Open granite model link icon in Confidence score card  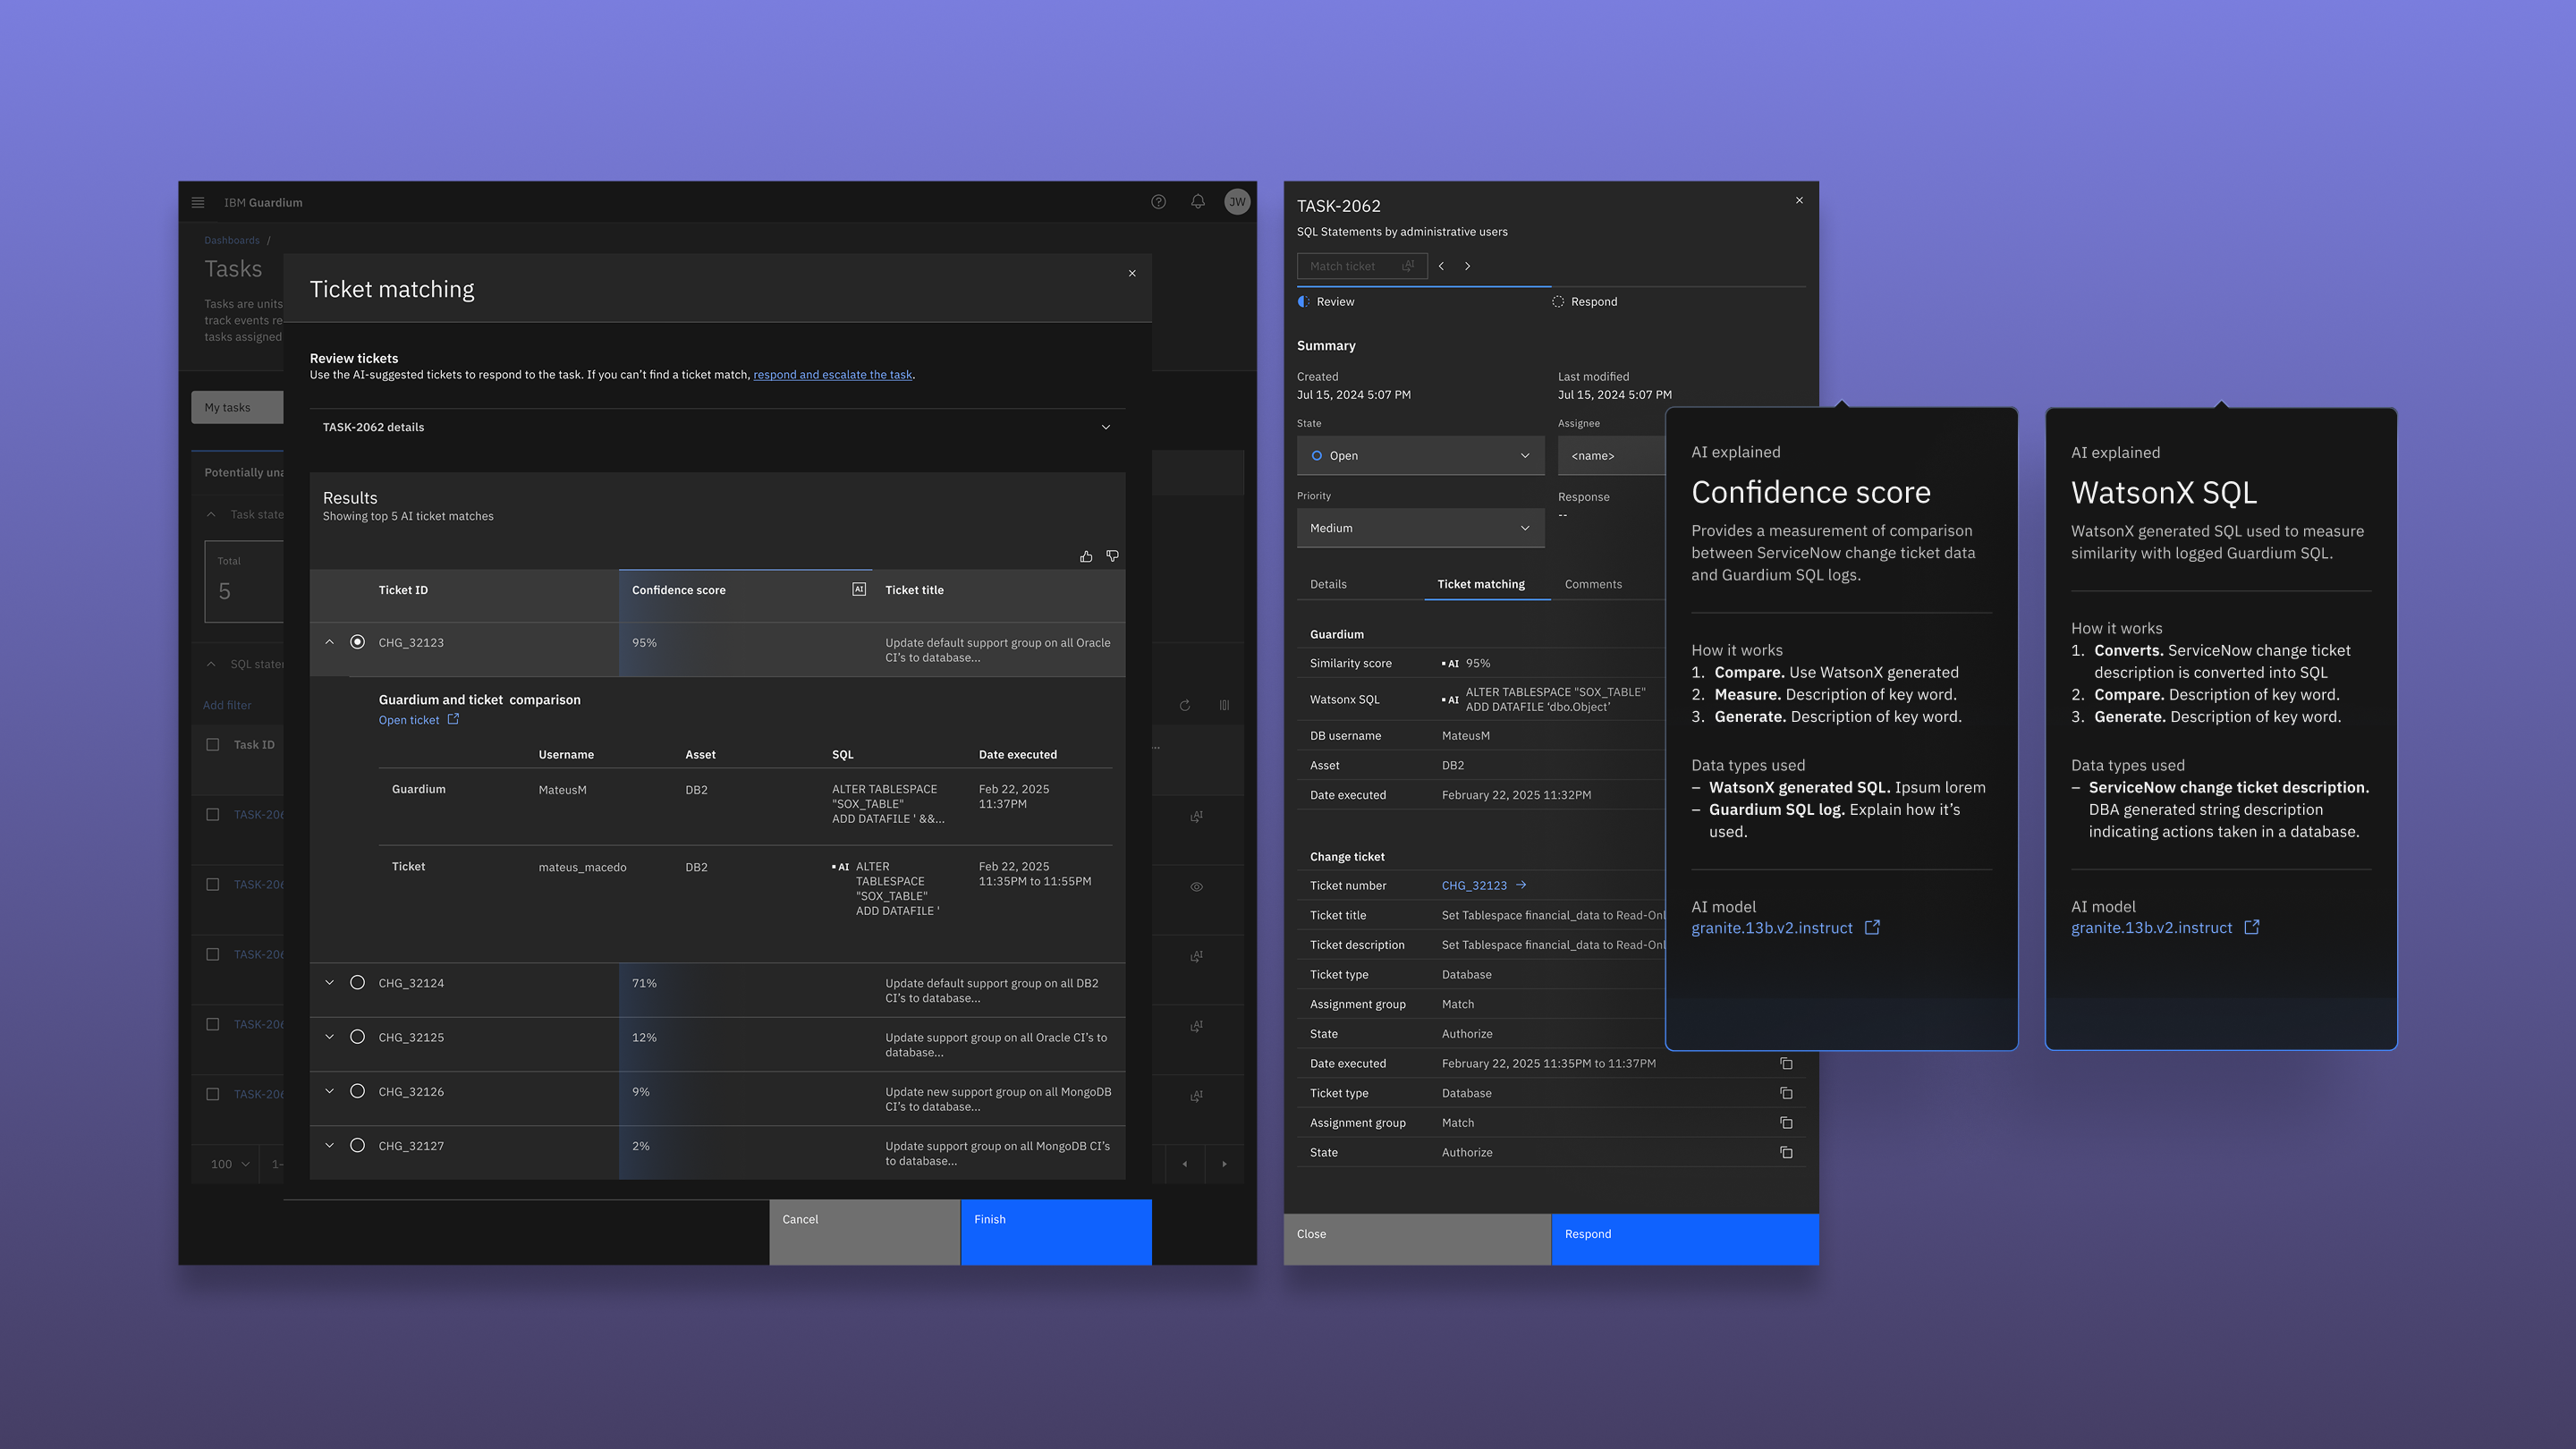pyautogui.click(x=1872, y=928)
